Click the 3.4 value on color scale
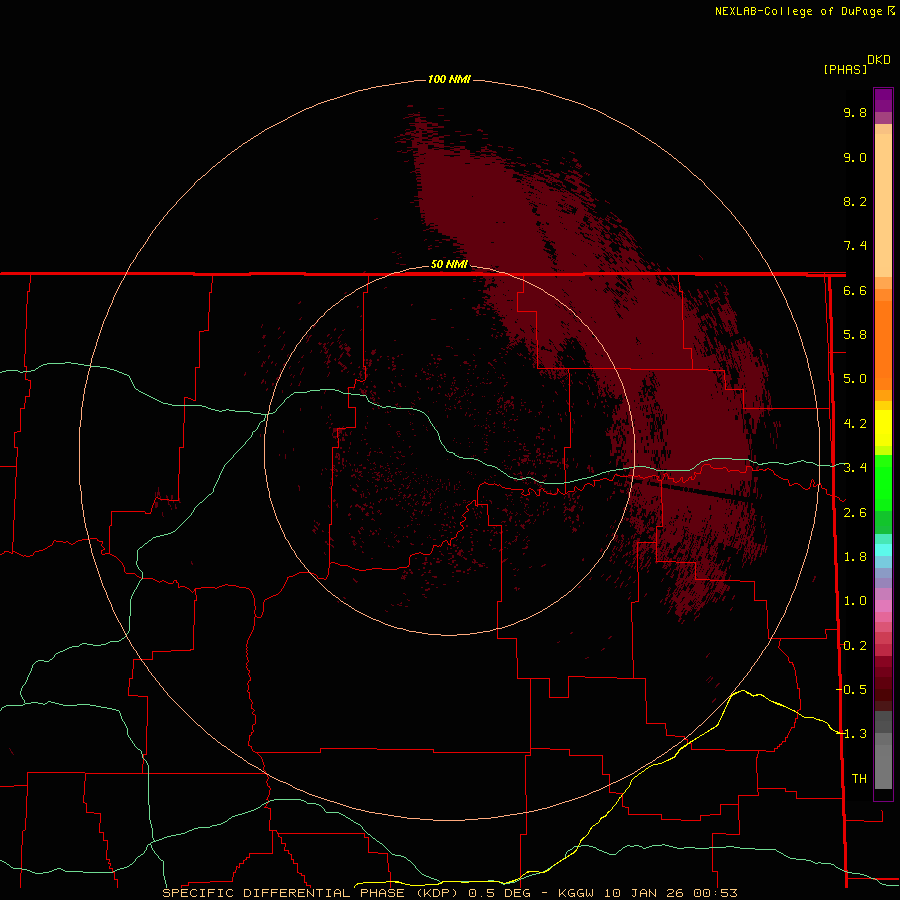Viewport: 900px width, 900px height. pyautogui.click(x=855, y=468)
